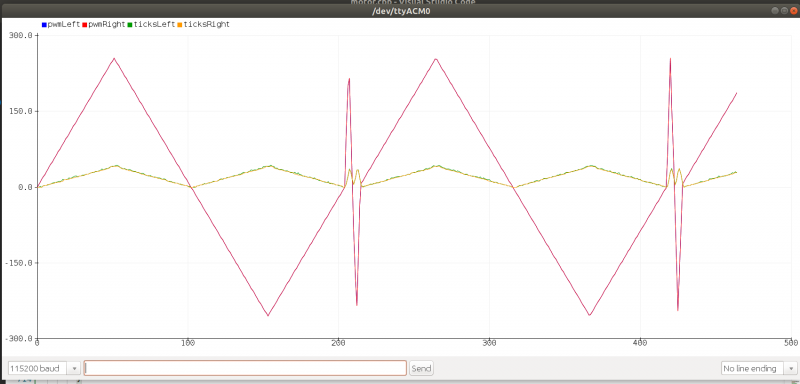Click the 300 x-axis tick label
Viewport: 800px width, 384px height.
[x=489, y=343]
